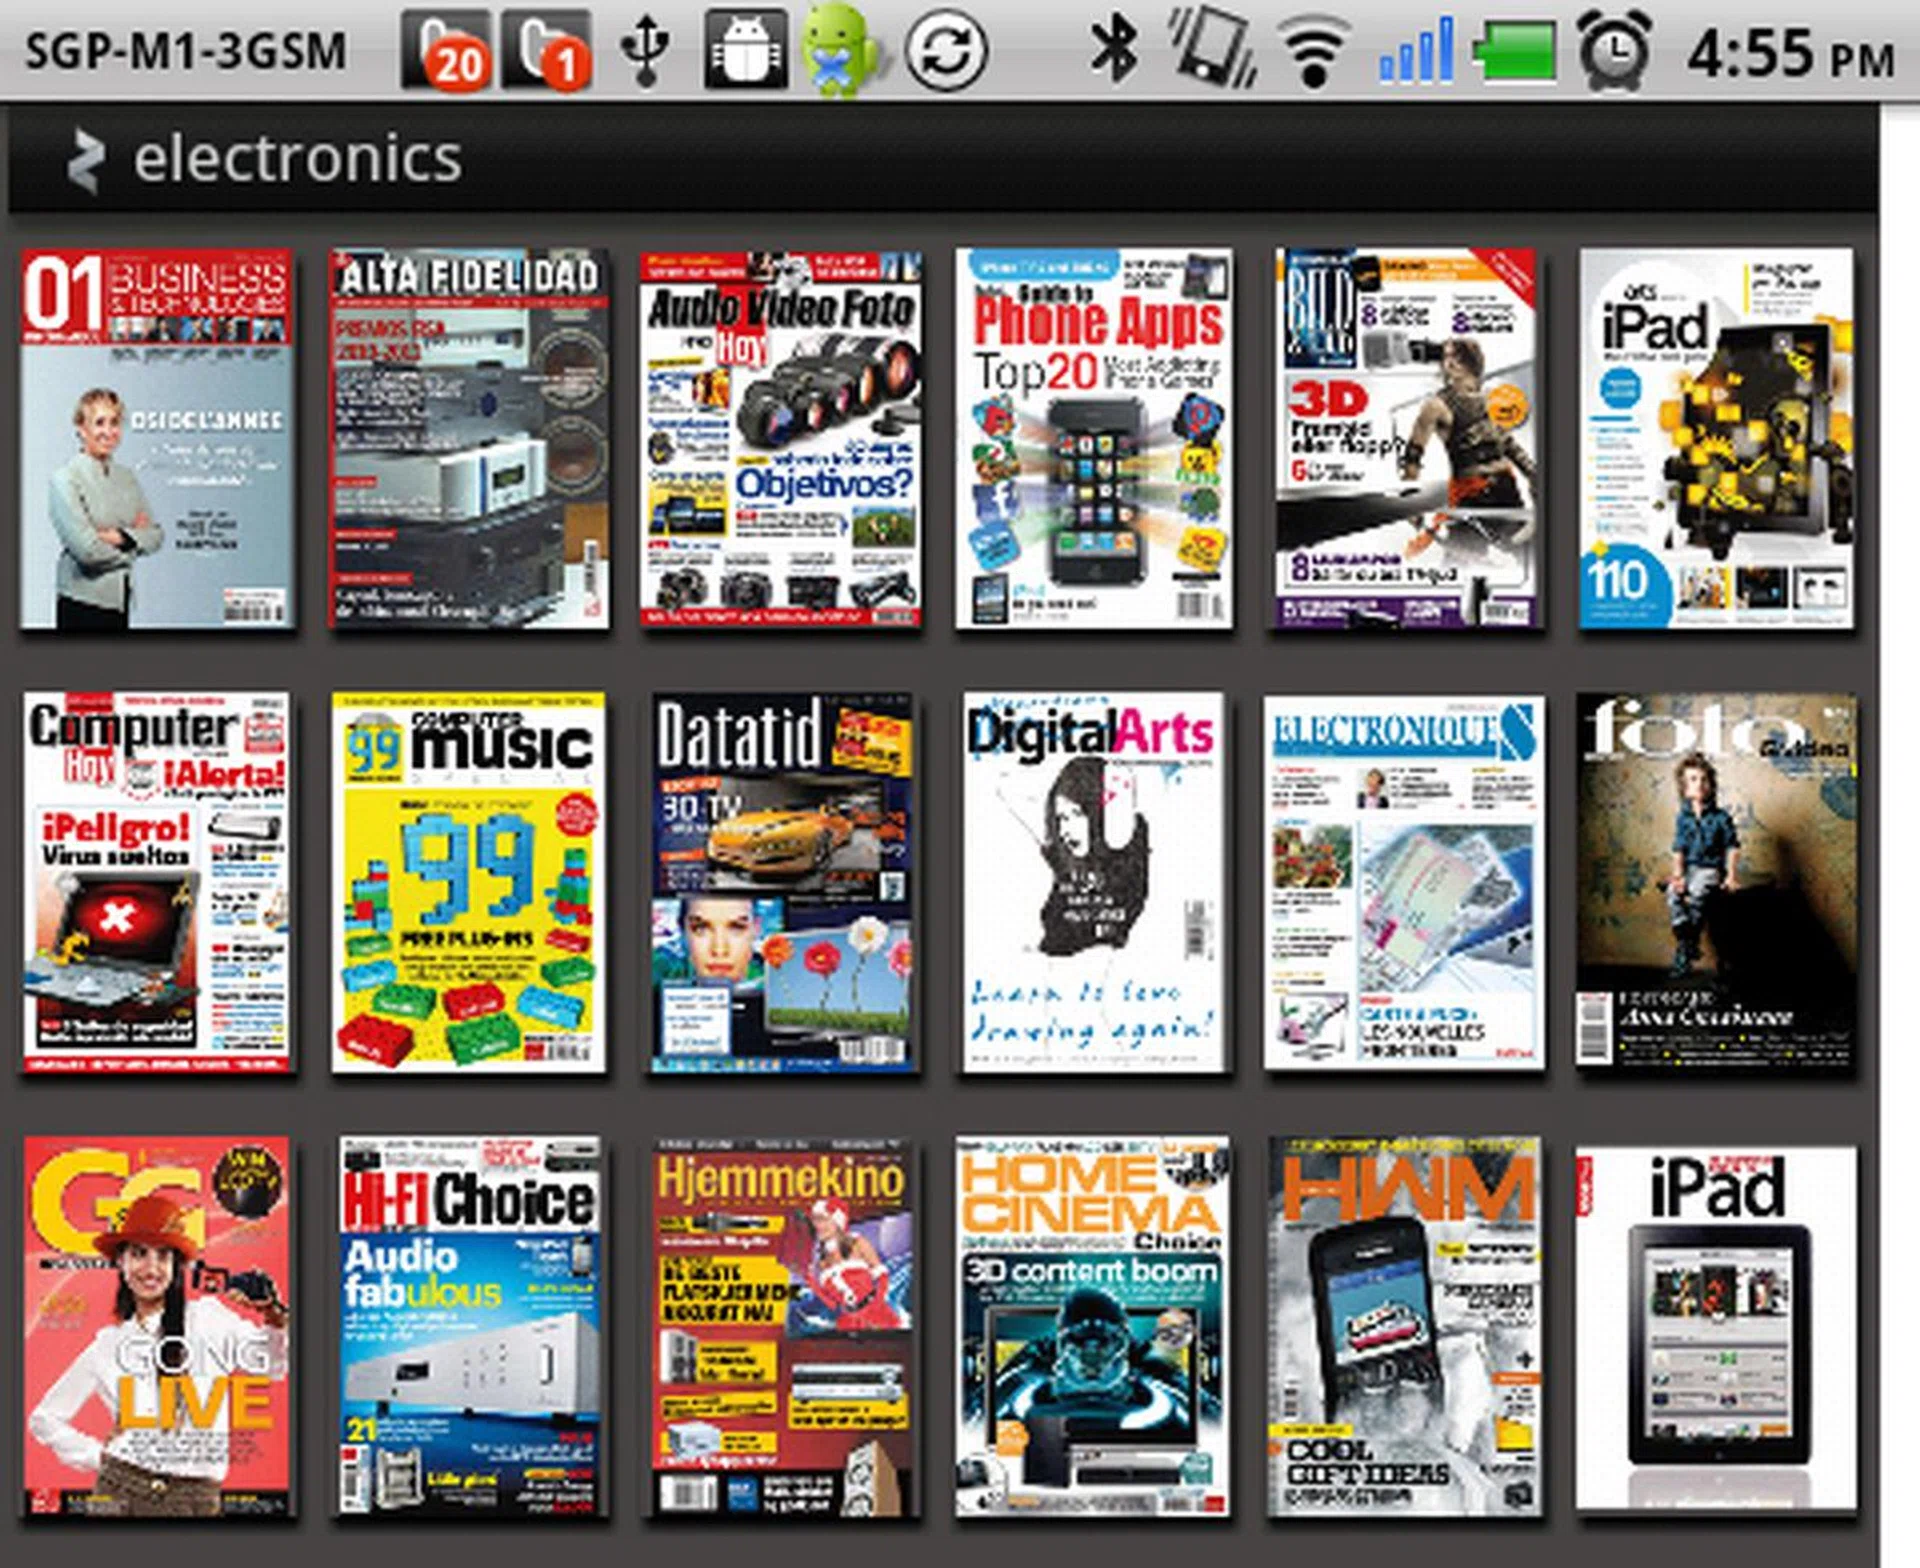Image resolution: width=1920 pixels, height=1568 pixels.
Task: Open the electronics category header
Action: click(297, 160)
